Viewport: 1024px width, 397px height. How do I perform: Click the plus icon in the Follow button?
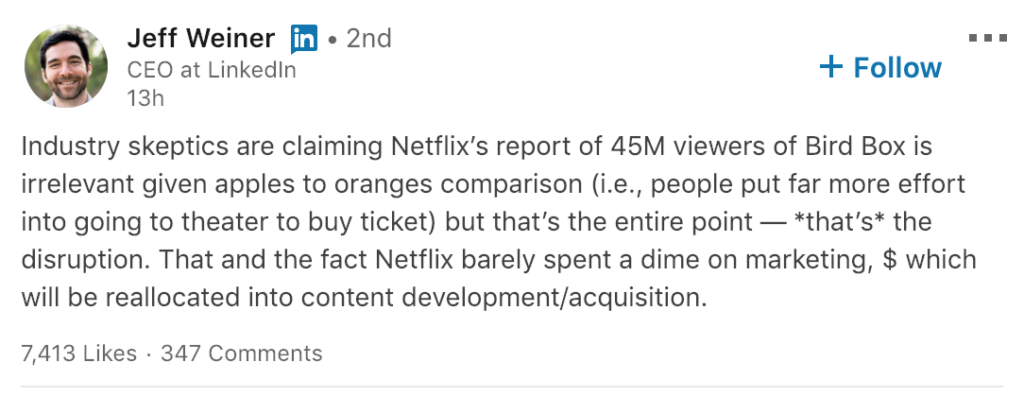click(831, 67)
